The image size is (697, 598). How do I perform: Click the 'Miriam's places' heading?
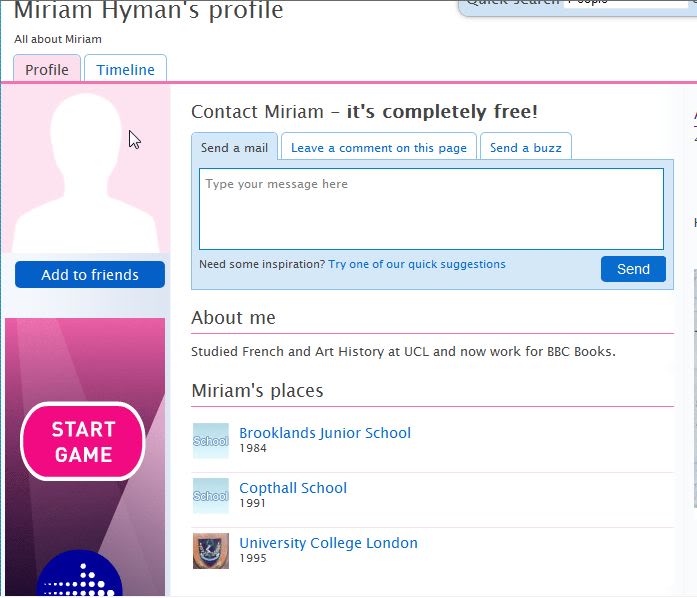click(257, 390)
